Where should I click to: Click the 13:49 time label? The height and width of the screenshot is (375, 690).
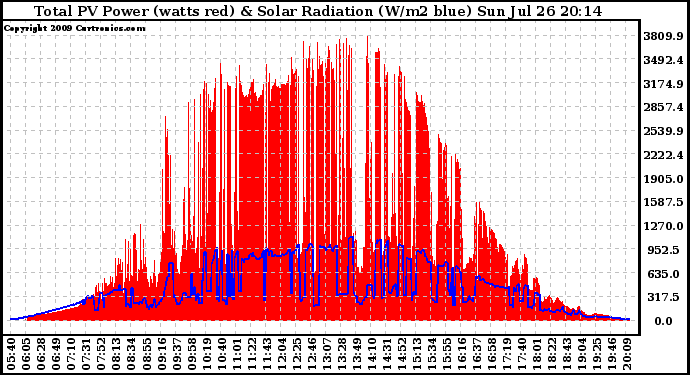click(356, 354)
